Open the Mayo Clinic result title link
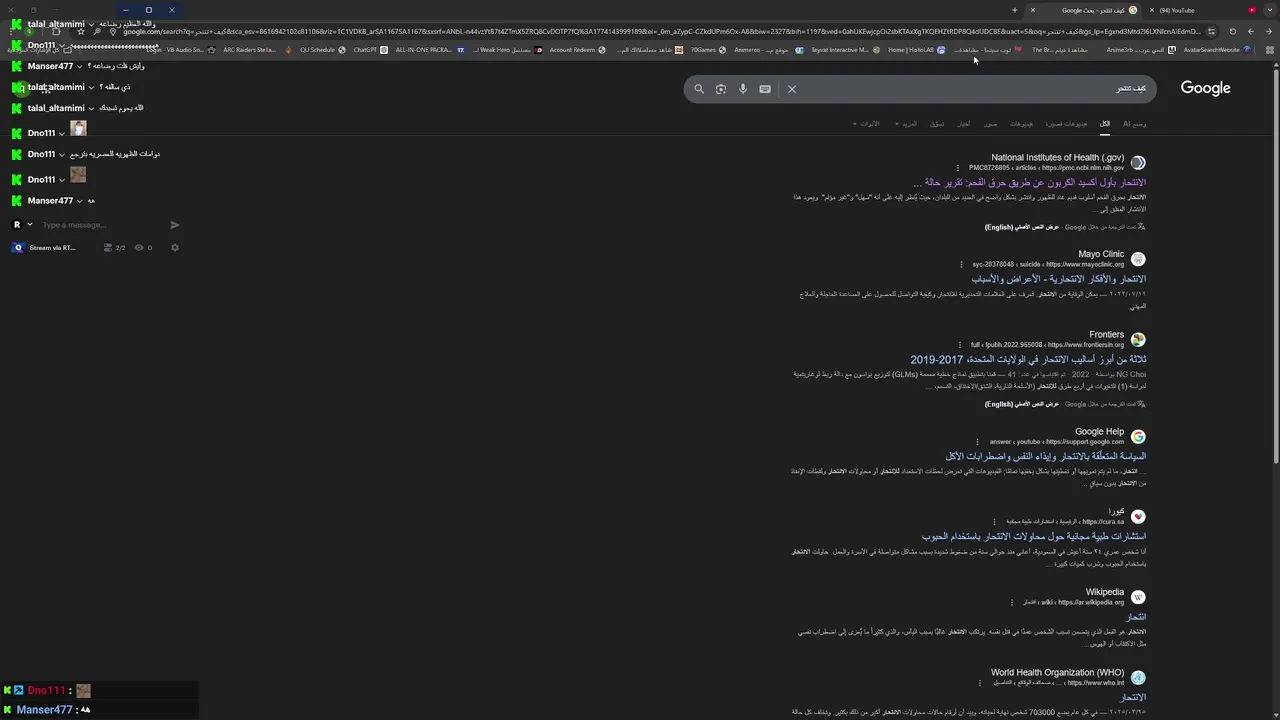1280x720 pixels. pos(1058,279)
